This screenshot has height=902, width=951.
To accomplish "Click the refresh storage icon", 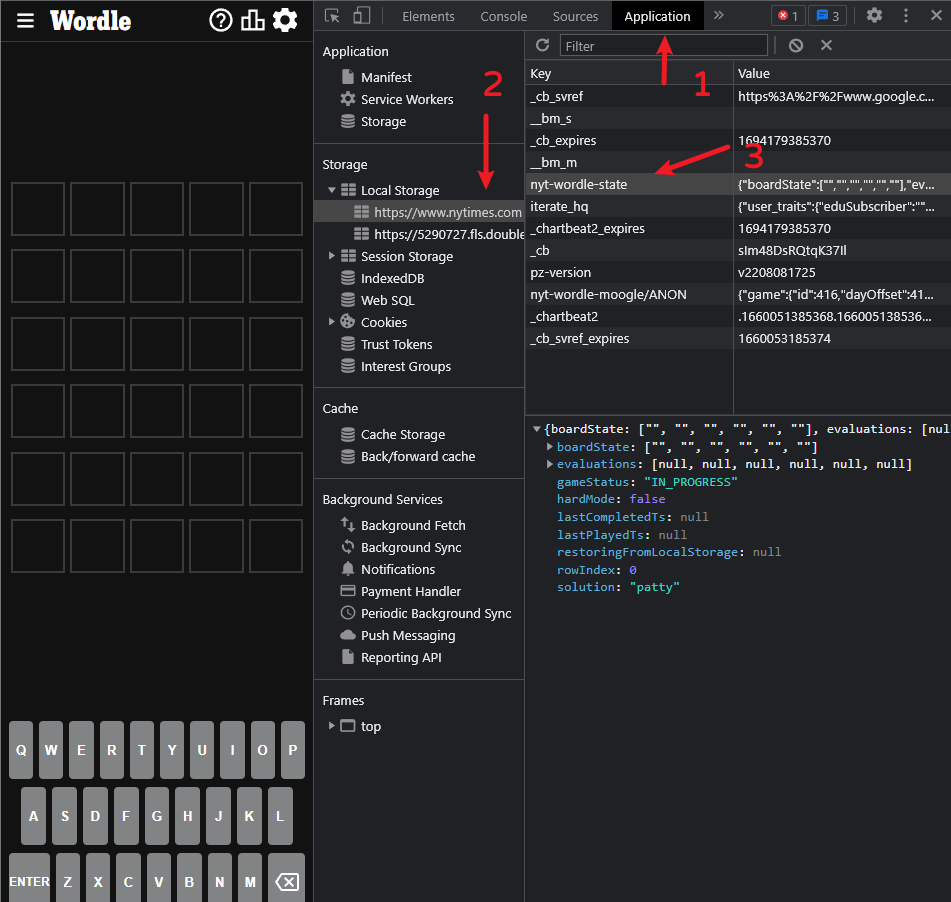I will point(543,45).
